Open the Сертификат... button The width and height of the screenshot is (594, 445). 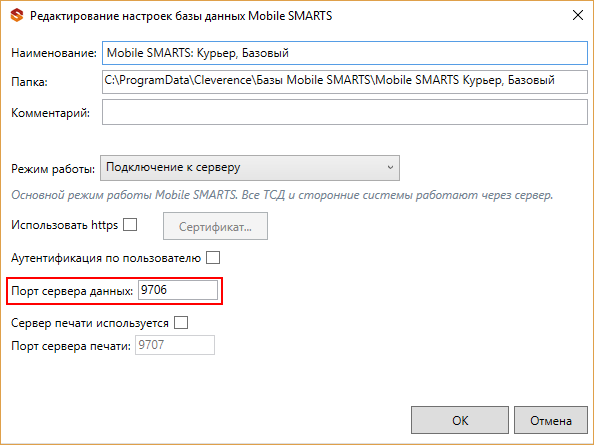tap(215, 226)
